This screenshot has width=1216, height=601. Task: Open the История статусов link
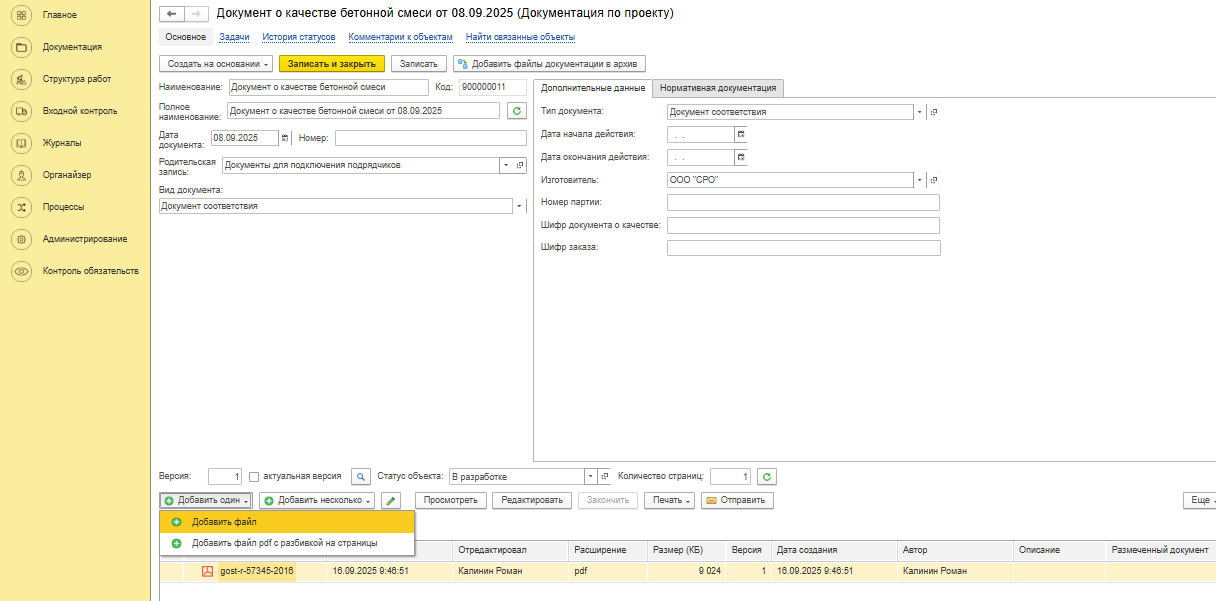coord(299,37)
